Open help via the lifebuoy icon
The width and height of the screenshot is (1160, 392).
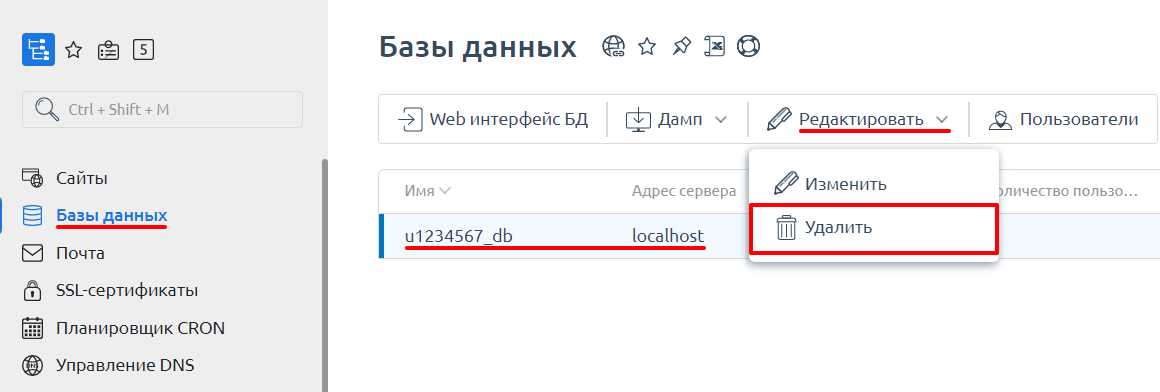[749, 47]
